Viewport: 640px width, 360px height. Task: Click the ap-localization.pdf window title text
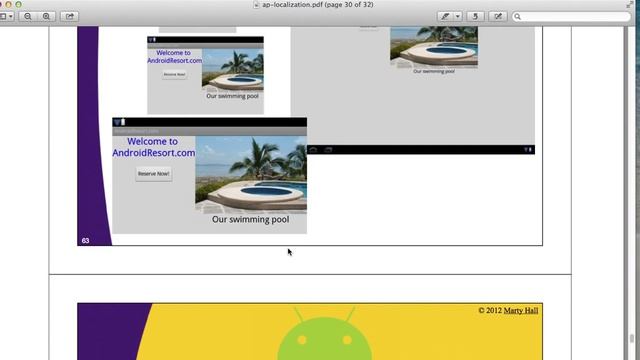(x=318, y=4)
